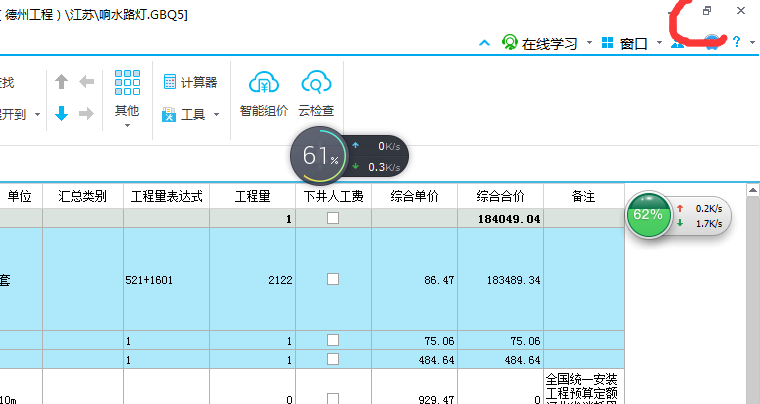Click the scroll-up arrow of the table scrollbar
Image resolution: width=760 pixels, height=404 pixels.
pos(753,190)
